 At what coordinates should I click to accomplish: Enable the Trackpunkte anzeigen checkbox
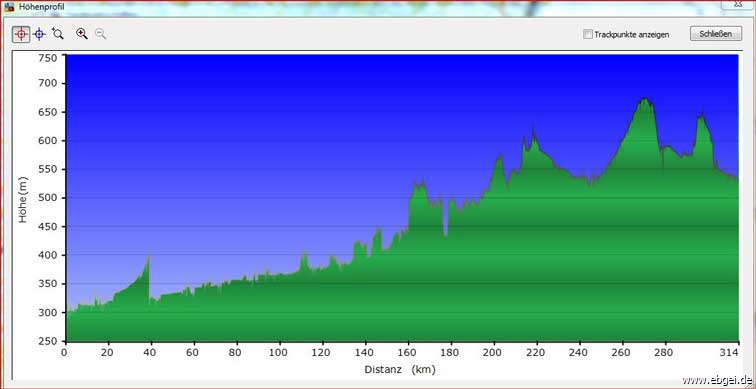pos(588,34)
